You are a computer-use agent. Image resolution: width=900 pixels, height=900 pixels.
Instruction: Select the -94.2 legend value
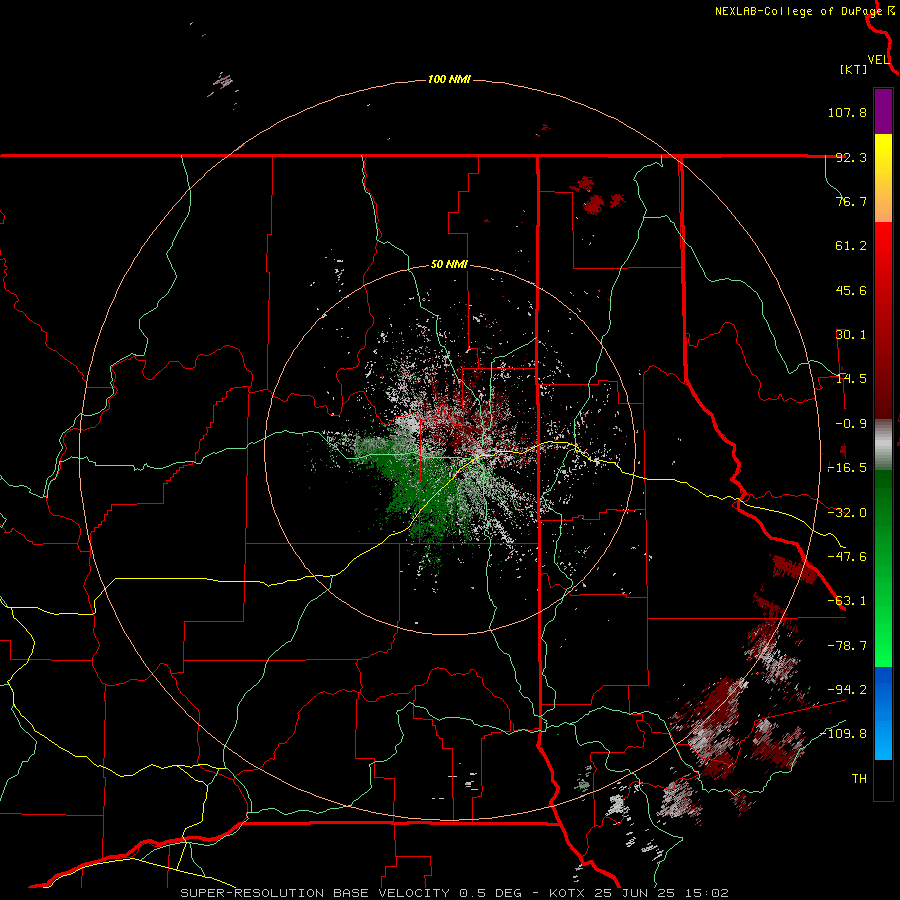(847, 689)
